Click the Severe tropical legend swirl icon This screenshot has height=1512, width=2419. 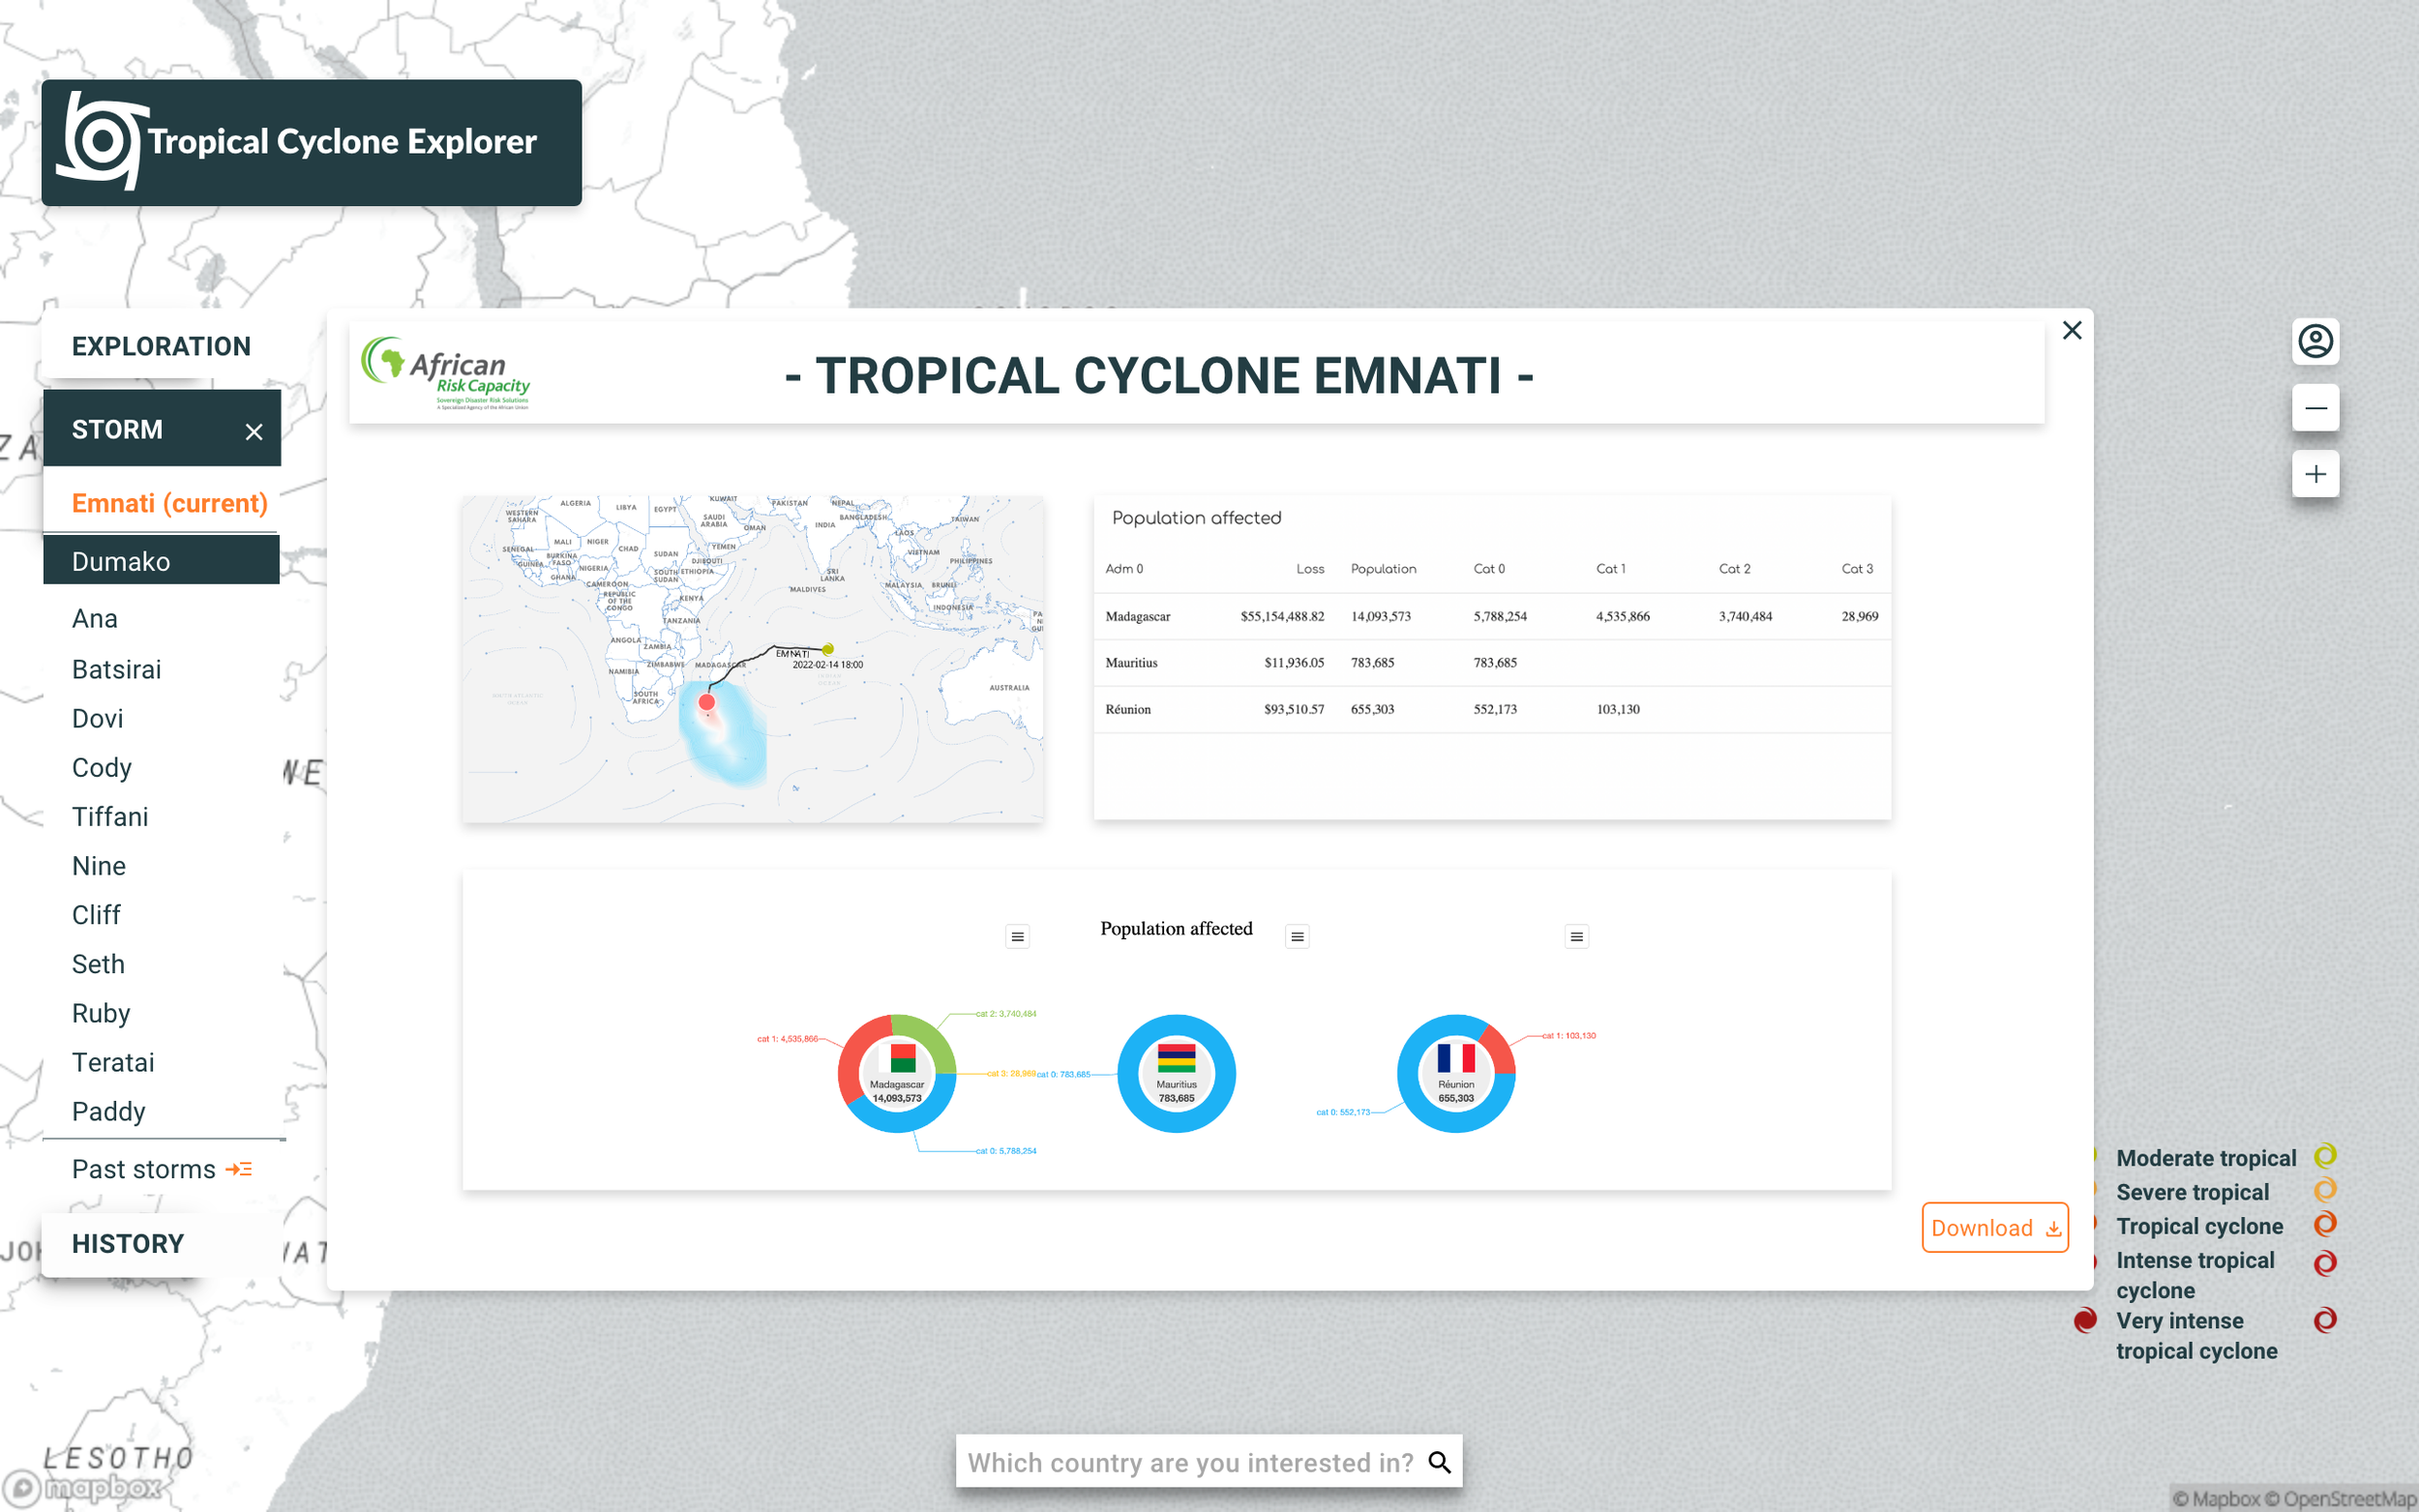[x=2325, y=1190]
